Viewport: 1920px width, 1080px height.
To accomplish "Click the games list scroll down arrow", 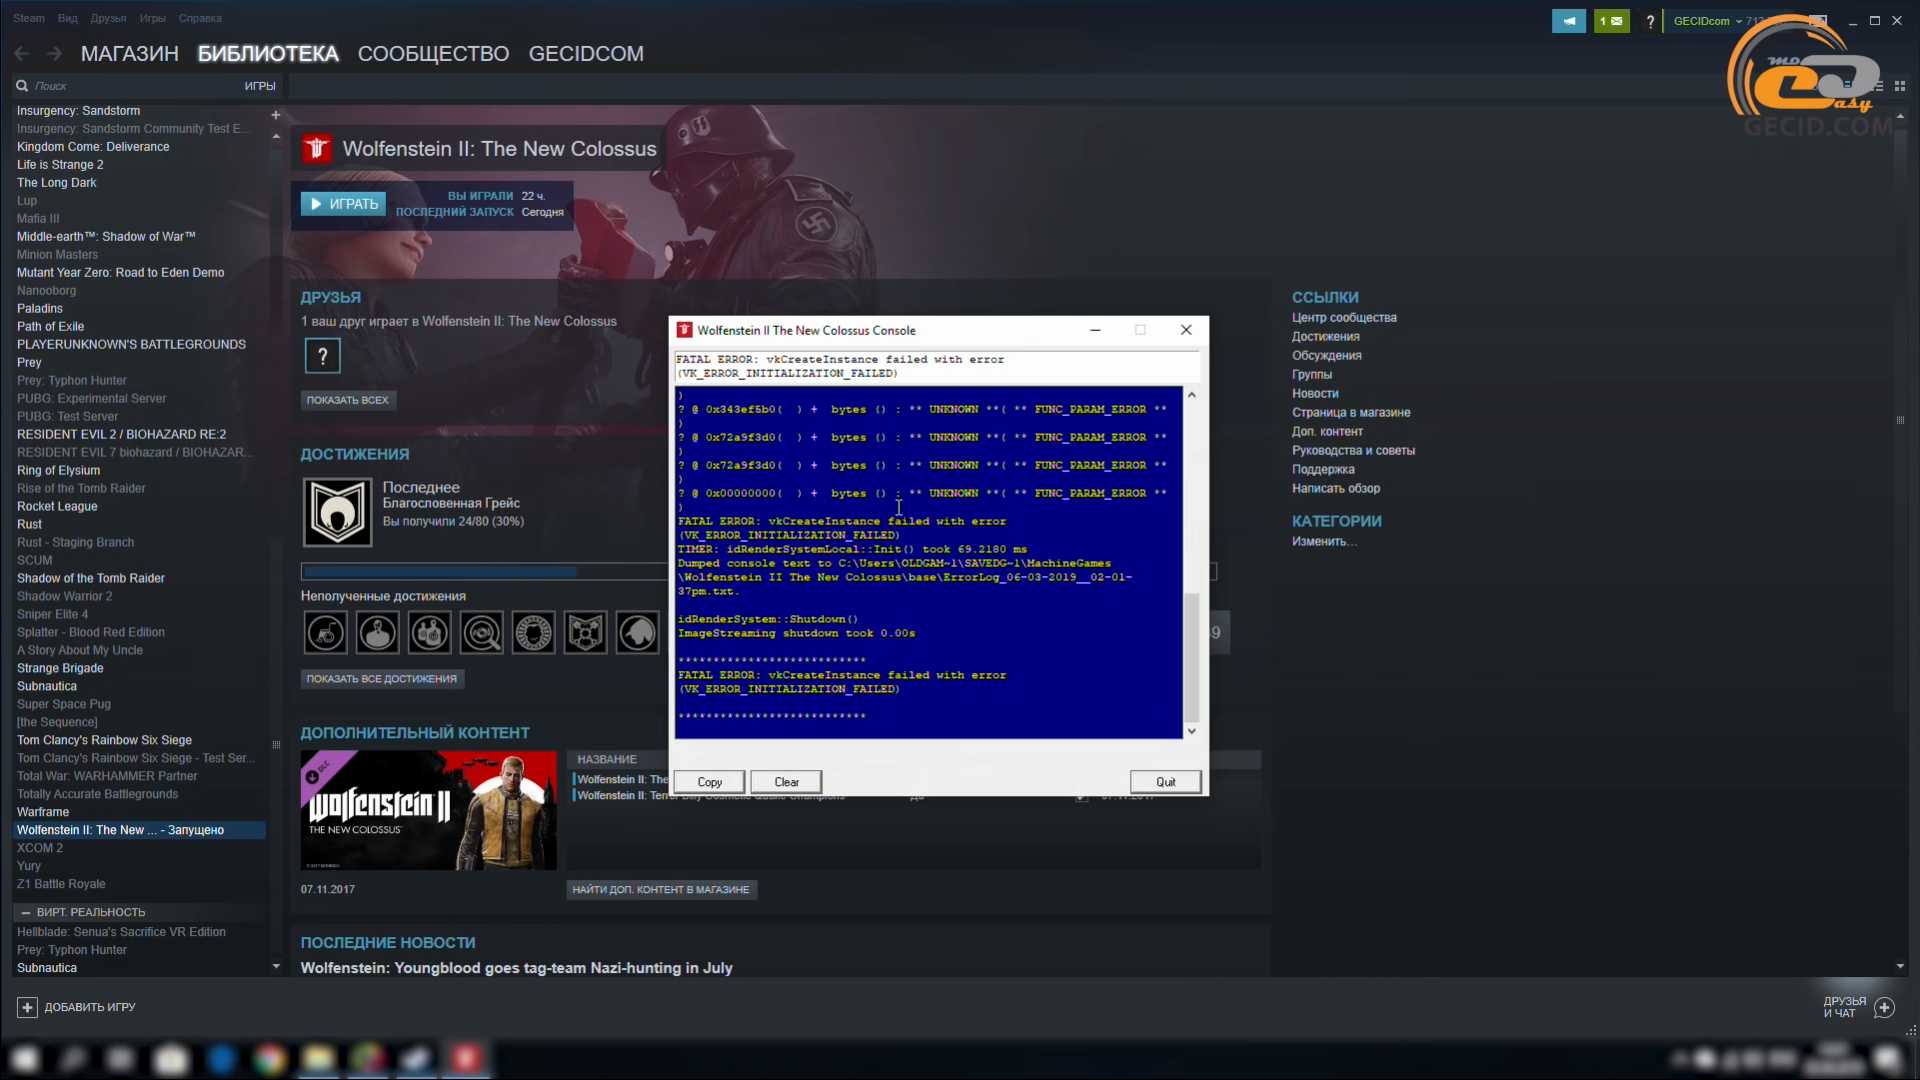I will point(276,967).
